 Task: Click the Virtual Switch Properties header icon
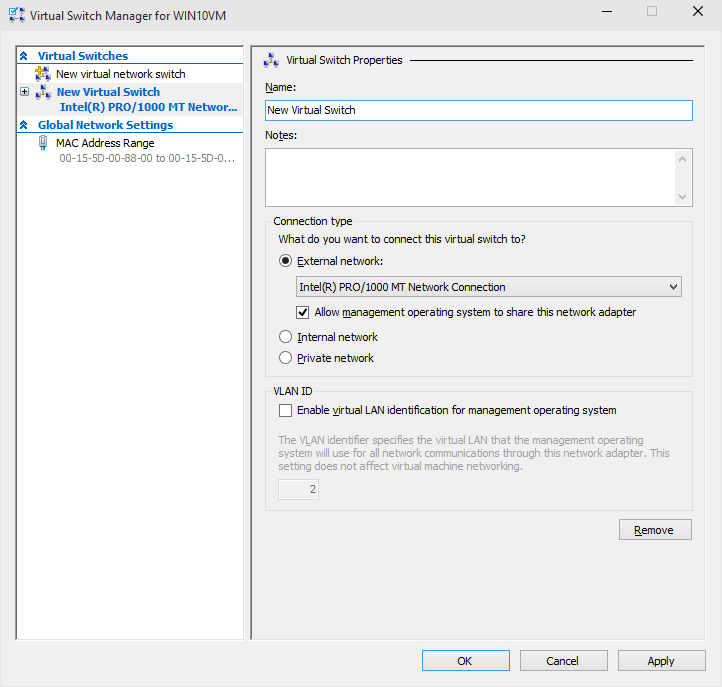pos(271,60)
